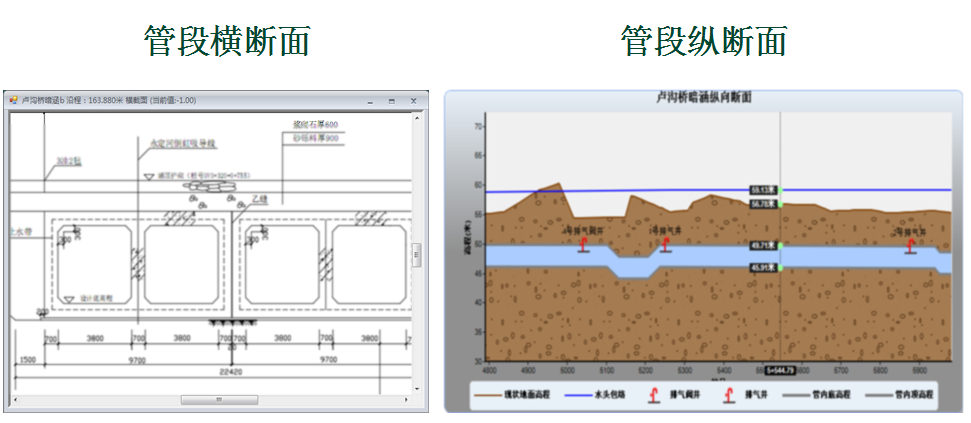Click the 排气阀井 legend icon
971x423 pixels.
tap(653, 395)
